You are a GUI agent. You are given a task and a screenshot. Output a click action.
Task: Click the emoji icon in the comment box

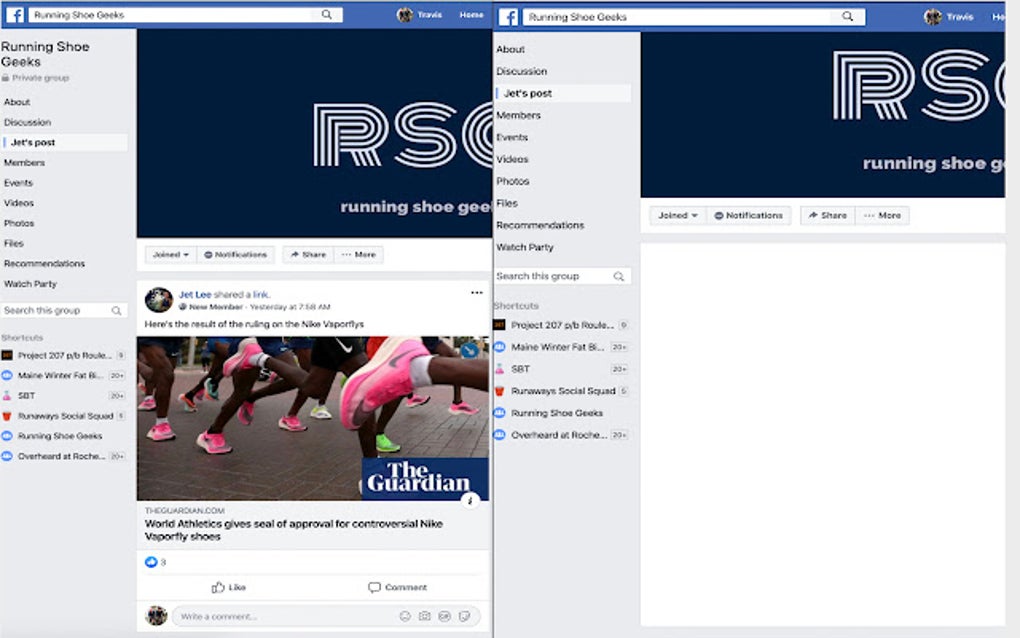[x=405, y=616]
